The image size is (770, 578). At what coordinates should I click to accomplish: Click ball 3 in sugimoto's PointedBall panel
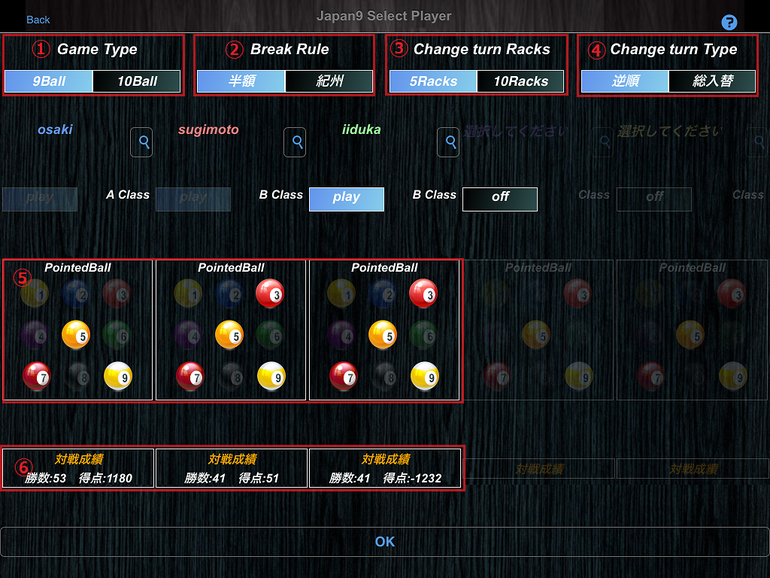click(x=270, y=294)
